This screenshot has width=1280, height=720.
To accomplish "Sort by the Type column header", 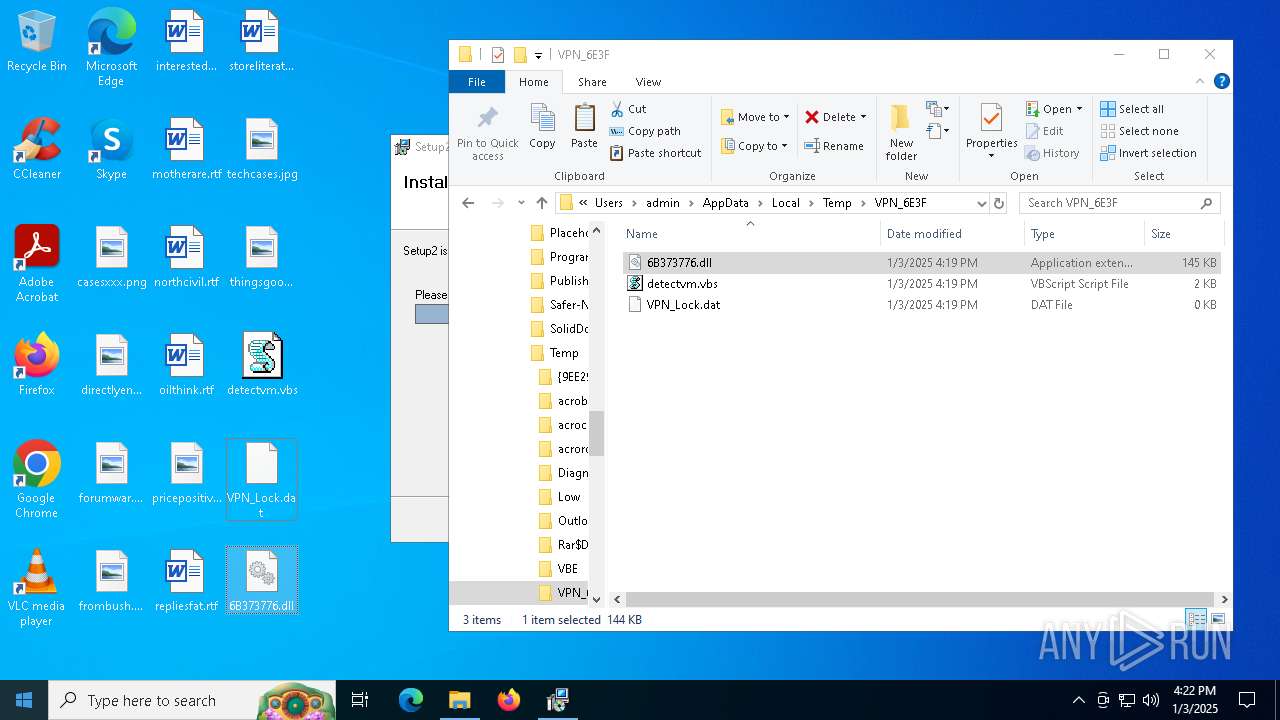I will click(1084, 234).
